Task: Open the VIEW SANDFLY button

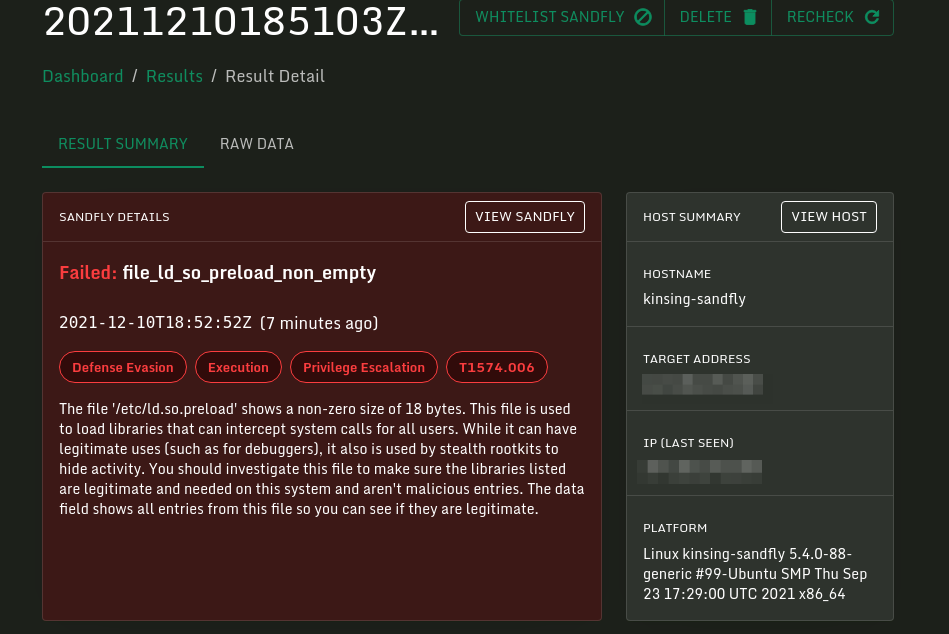Action: tap(525, 217)
